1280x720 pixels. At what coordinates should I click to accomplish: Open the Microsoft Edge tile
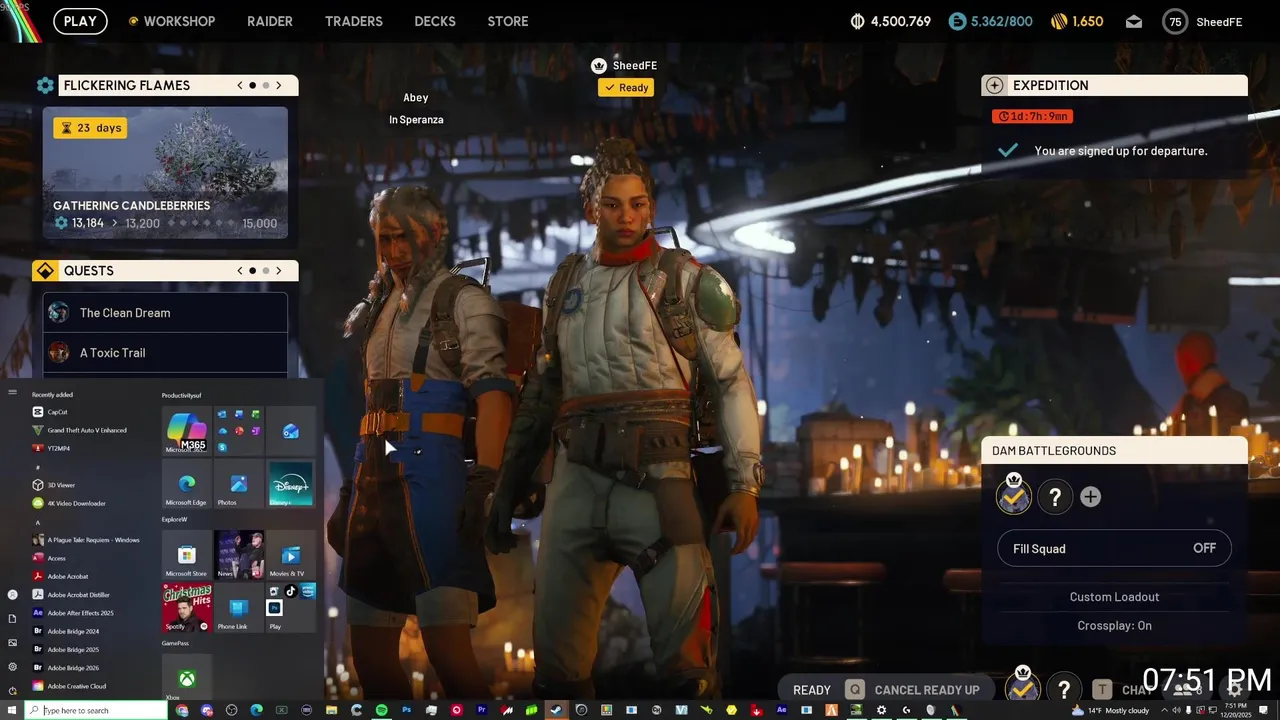[x=186, y=484]
